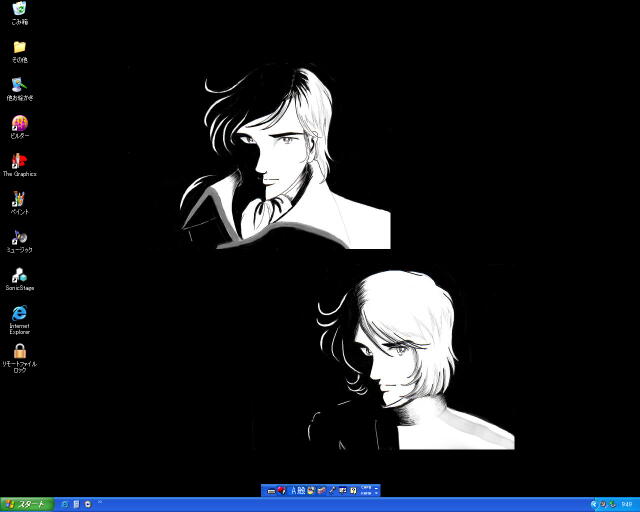This screenshot has width=640, height=512.
Task: Open the language bar options dropdown arrow
Action: click(376, 493)
